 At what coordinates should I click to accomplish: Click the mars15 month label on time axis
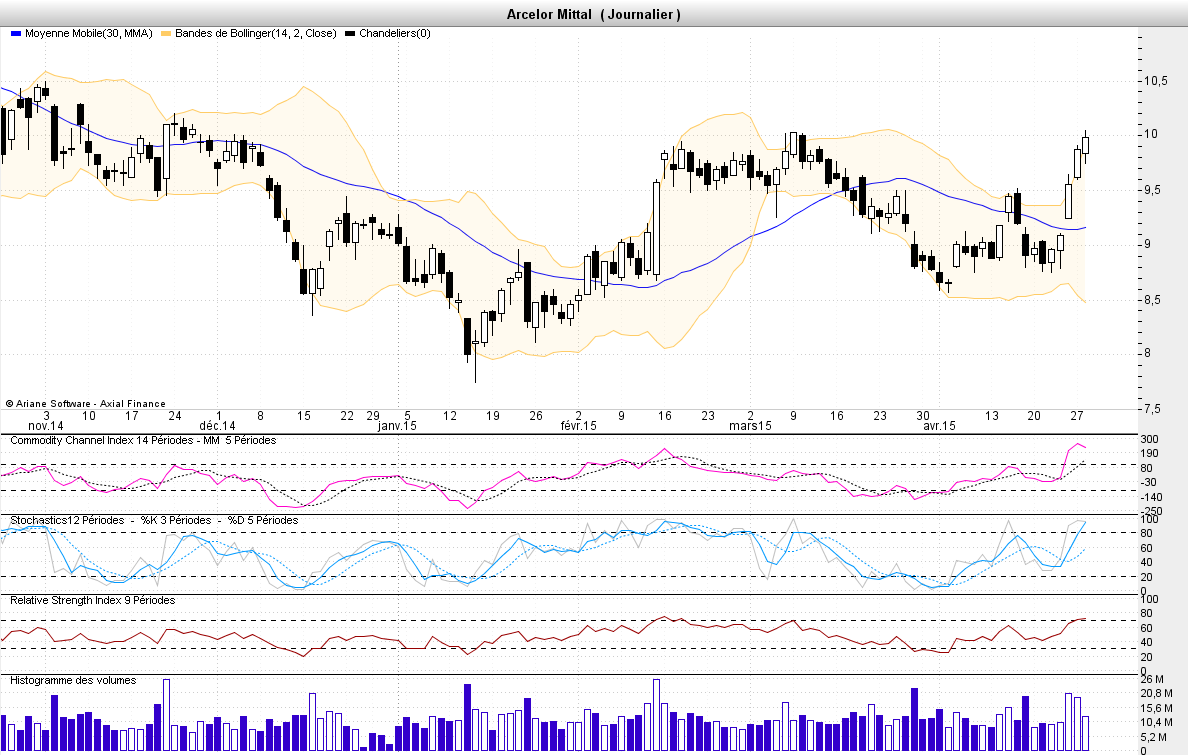pos(750,426)
